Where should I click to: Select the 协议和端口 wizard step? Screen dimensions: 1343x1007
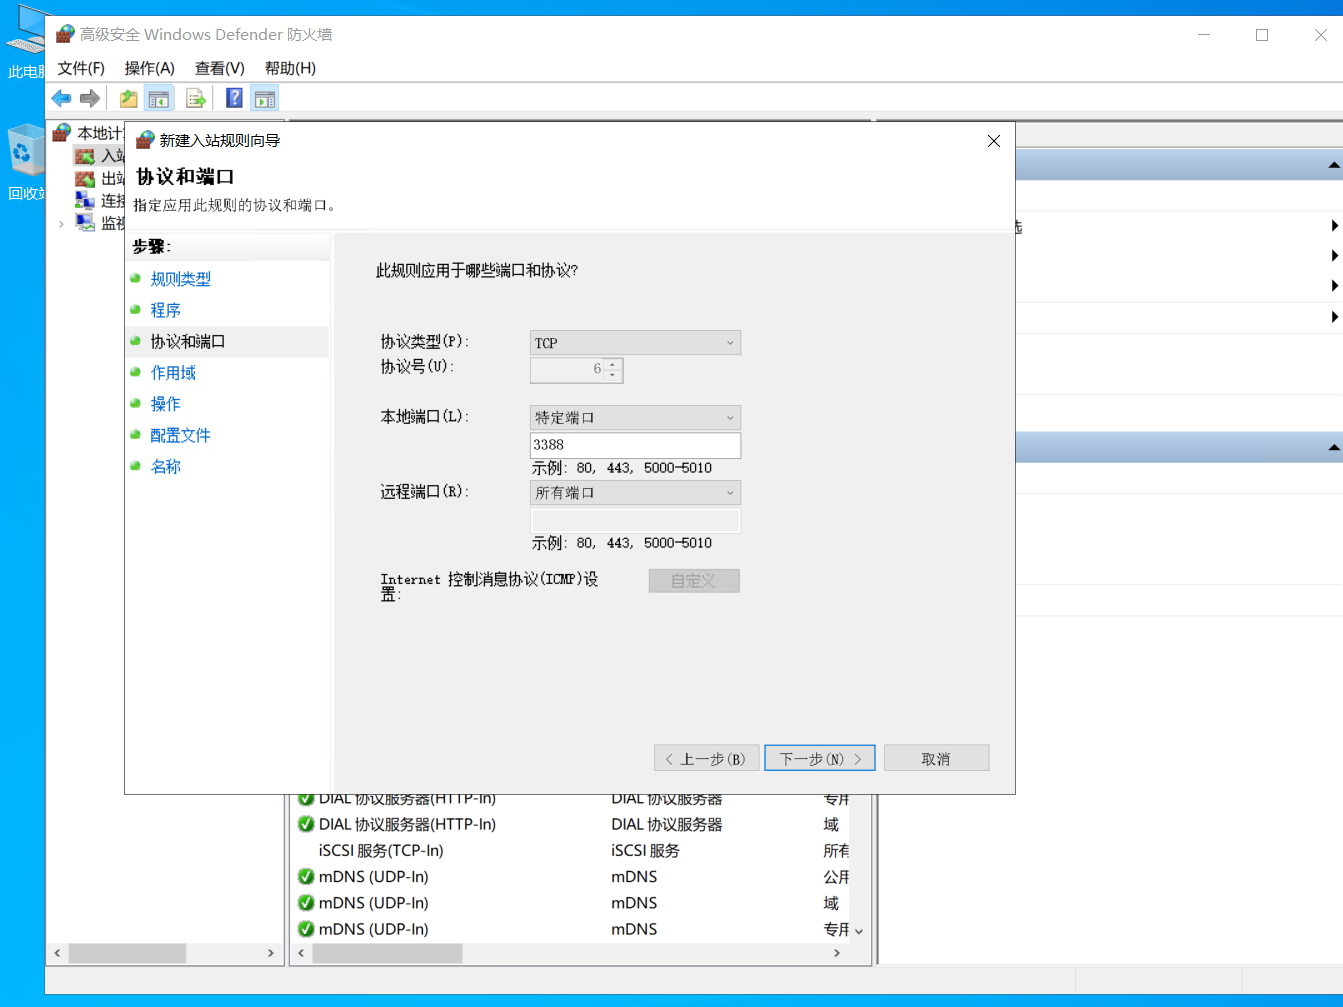click(188, 341)
